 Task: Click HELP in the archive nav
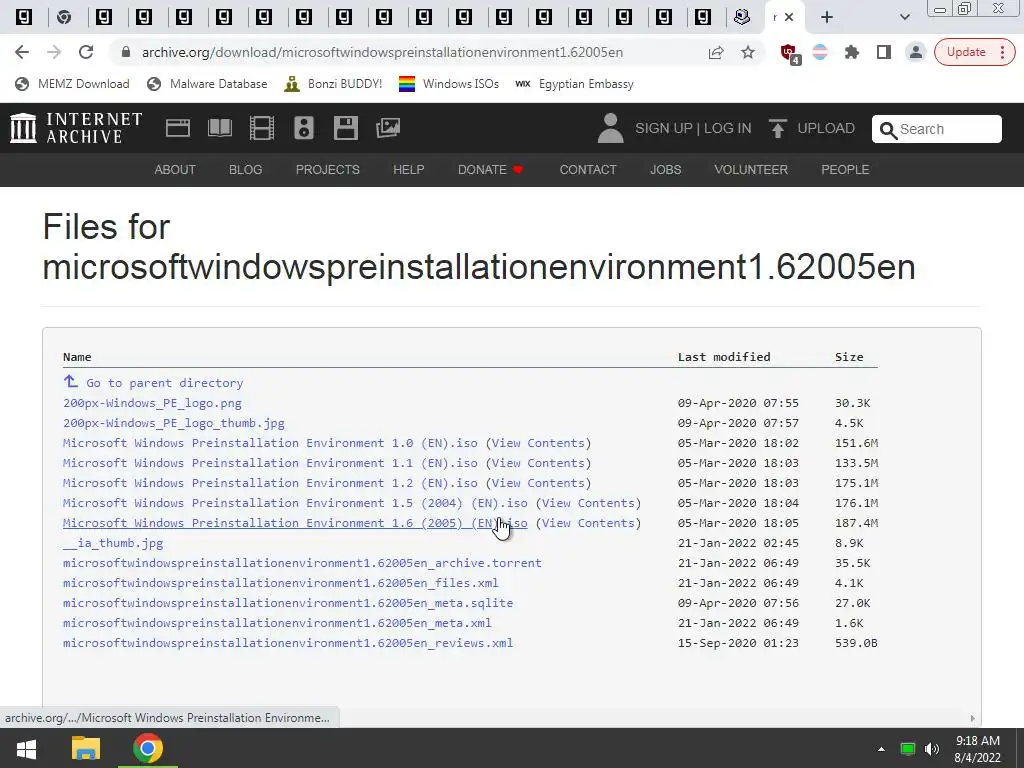pos(409,170)
